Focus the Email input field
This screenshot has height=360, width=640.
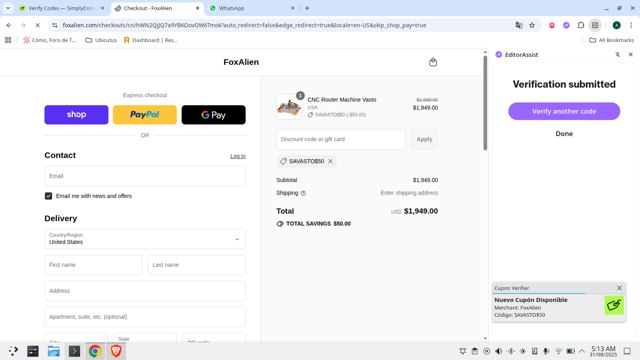[x=145, y=176]
